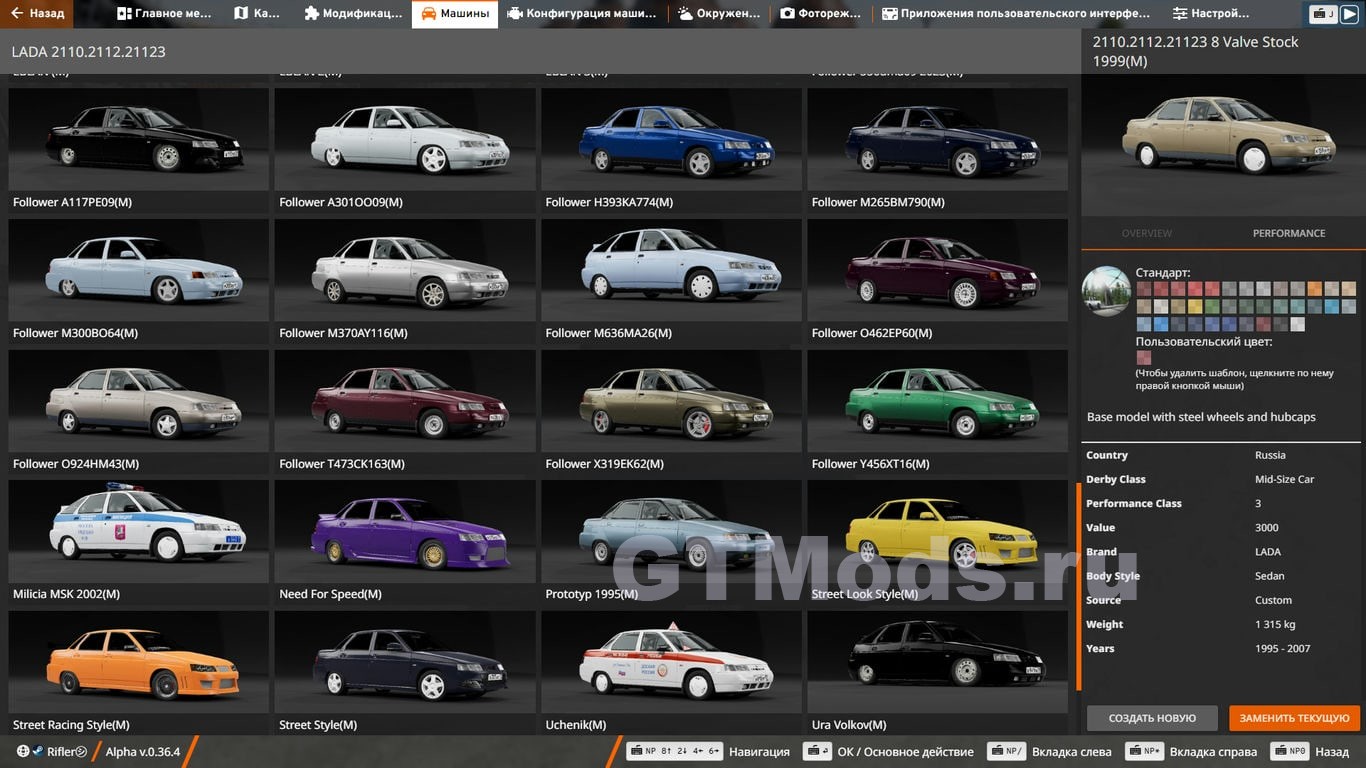
Task: Go back with the top-left Назад button
Action: tap(37, 14)
